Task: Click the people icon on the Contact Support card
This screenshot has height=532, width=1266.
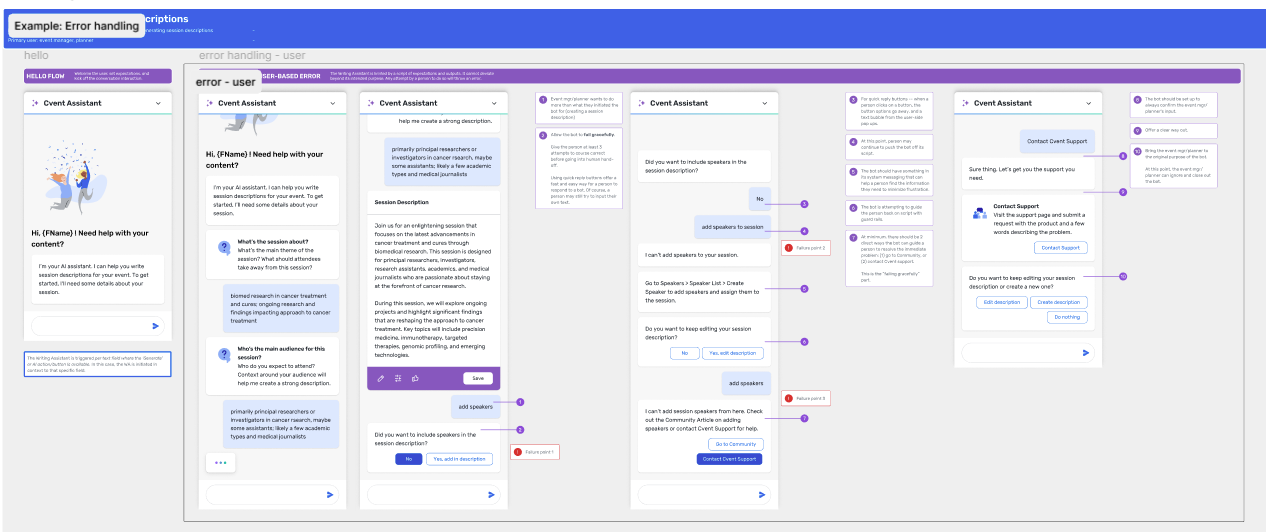Action: pos(979,212)
